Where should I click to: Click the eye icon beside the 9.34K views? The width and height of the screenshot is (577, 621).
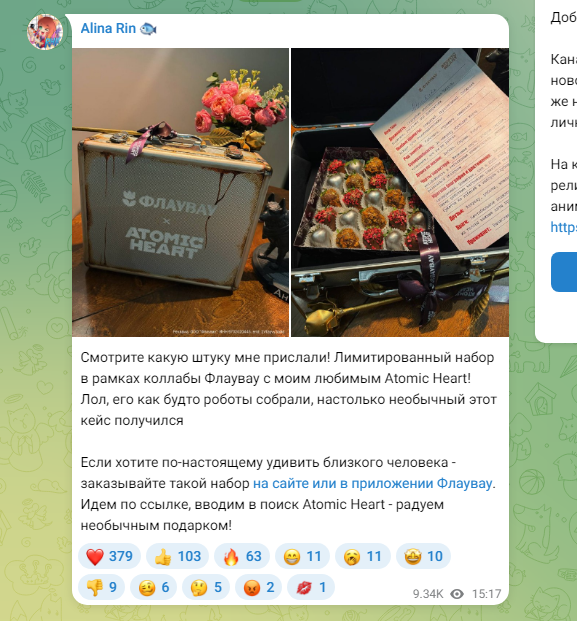457,594
